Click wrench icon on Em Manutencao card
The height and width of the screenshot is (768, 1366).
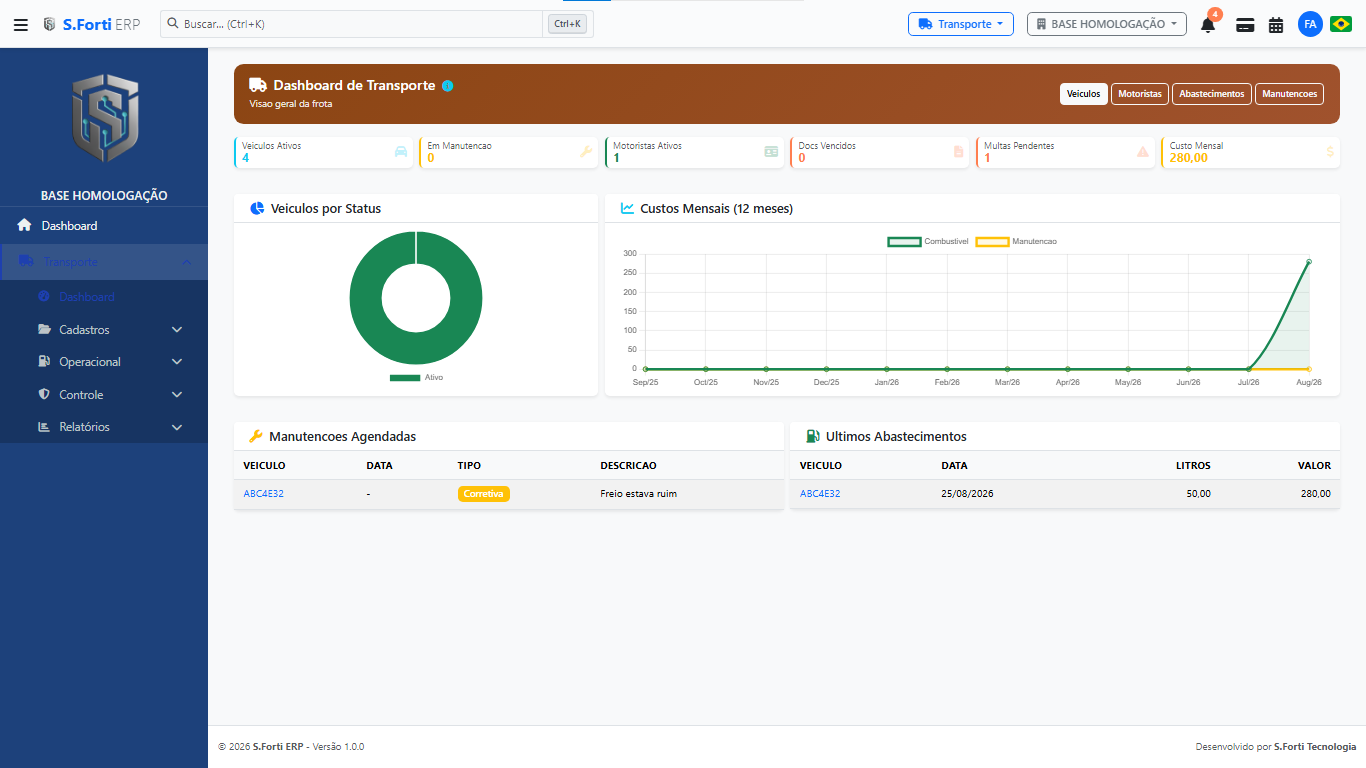[586, 152]
